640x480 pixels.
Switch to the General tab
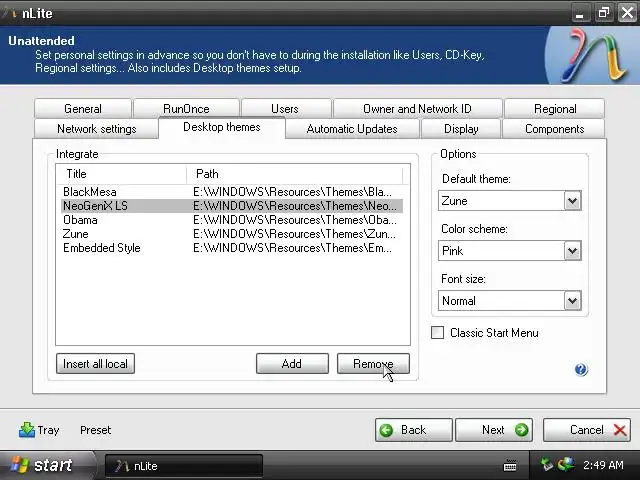pyautogui.click(x=83, y=109)
